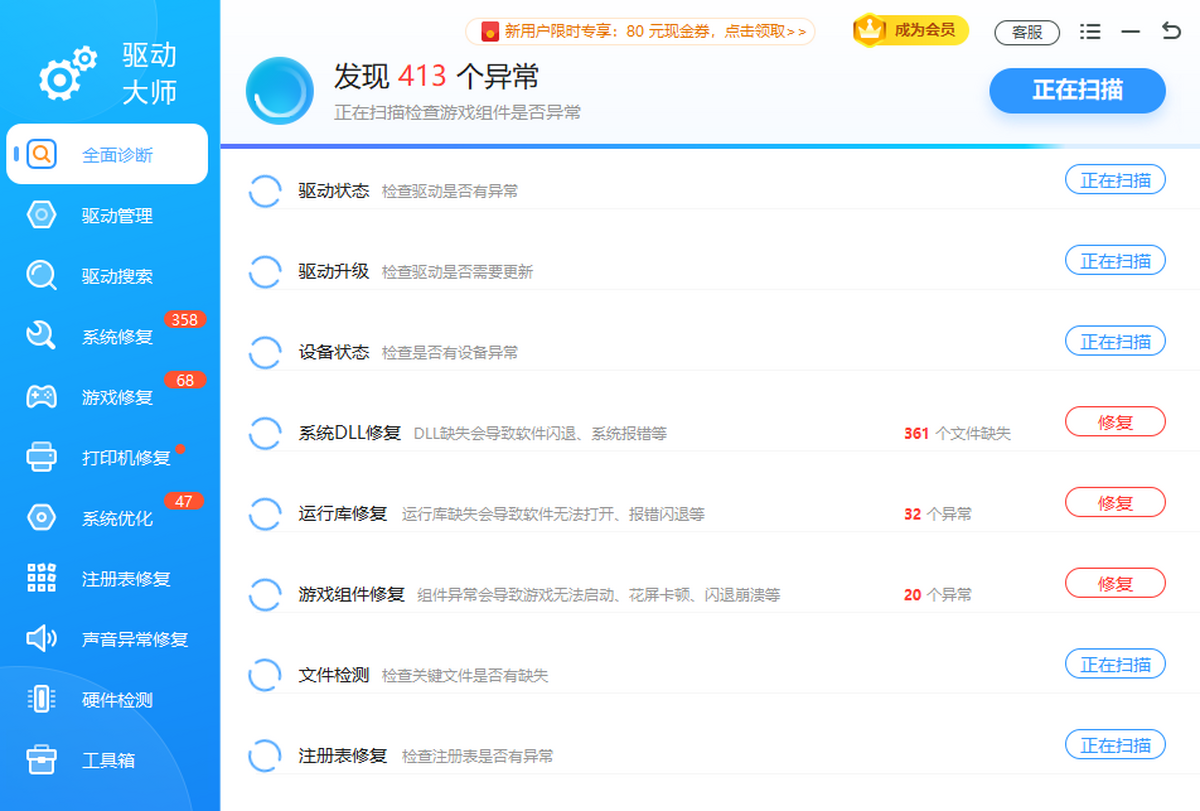Click 修复 button for 游戏组件修复
The image size is (1200, 811).
coord(1115,584)
